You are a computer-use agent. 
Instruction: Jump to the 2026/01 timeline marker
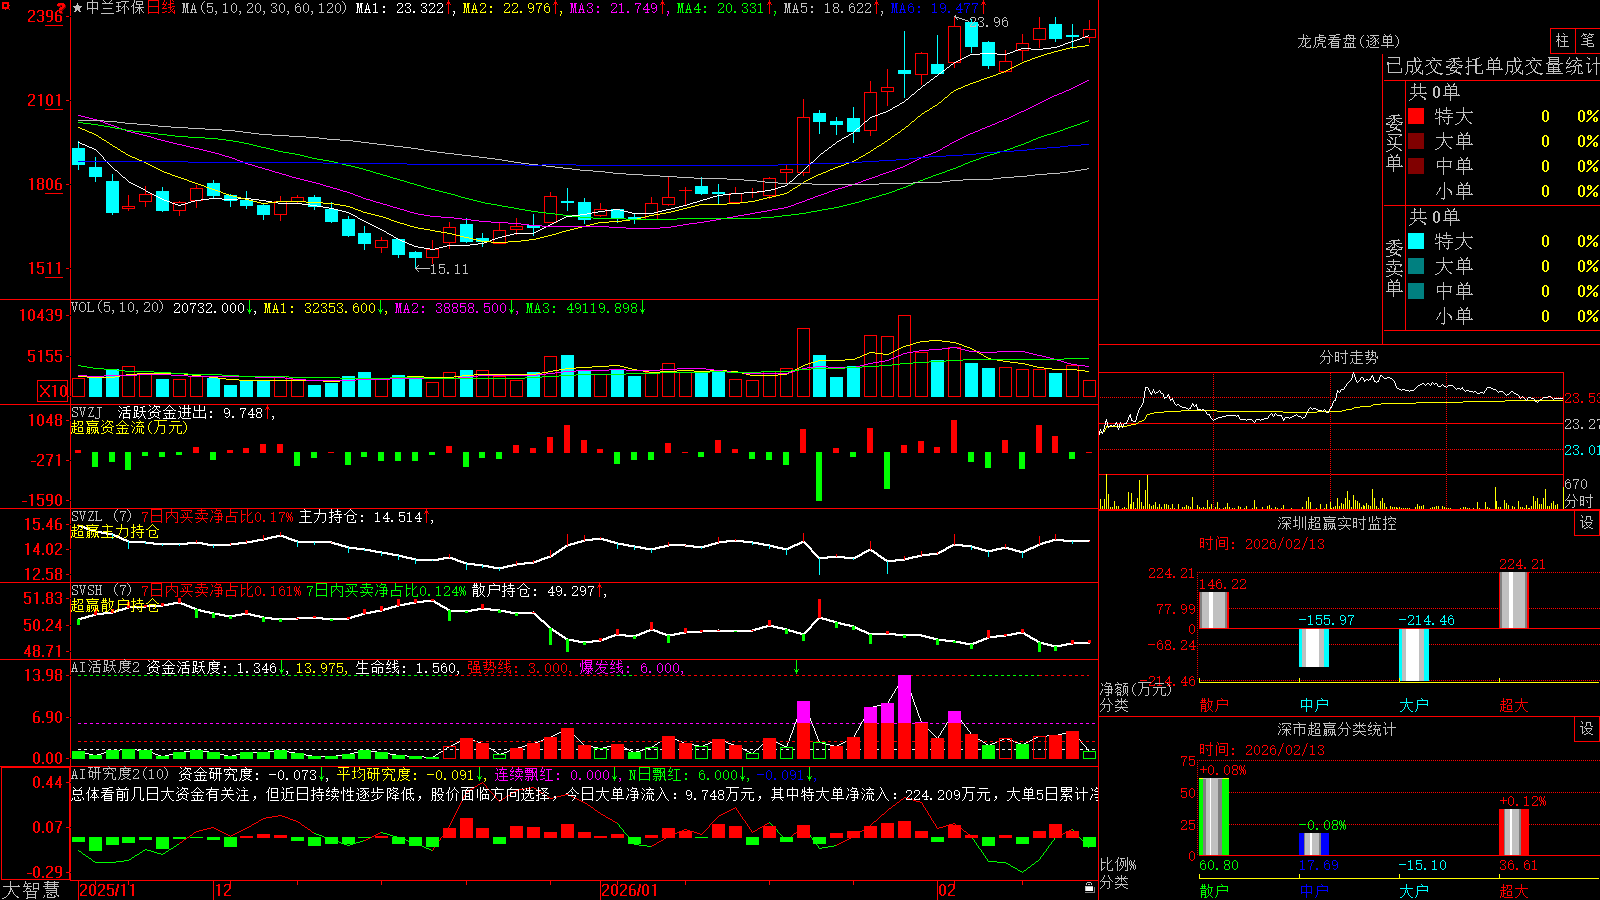point(630,890)
